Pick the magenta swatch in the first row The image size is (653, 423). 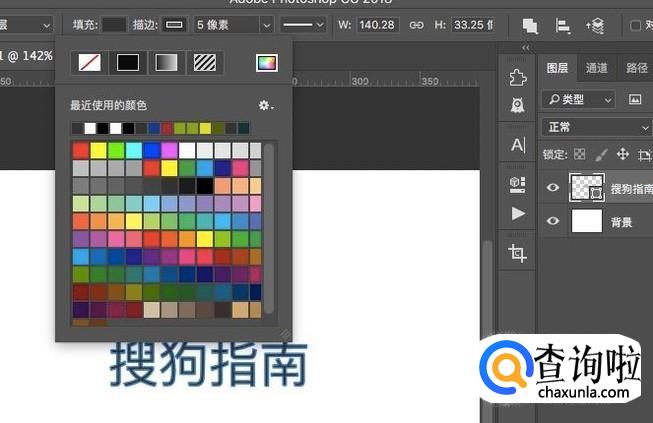pyautogui.click(x=169, y=150)
